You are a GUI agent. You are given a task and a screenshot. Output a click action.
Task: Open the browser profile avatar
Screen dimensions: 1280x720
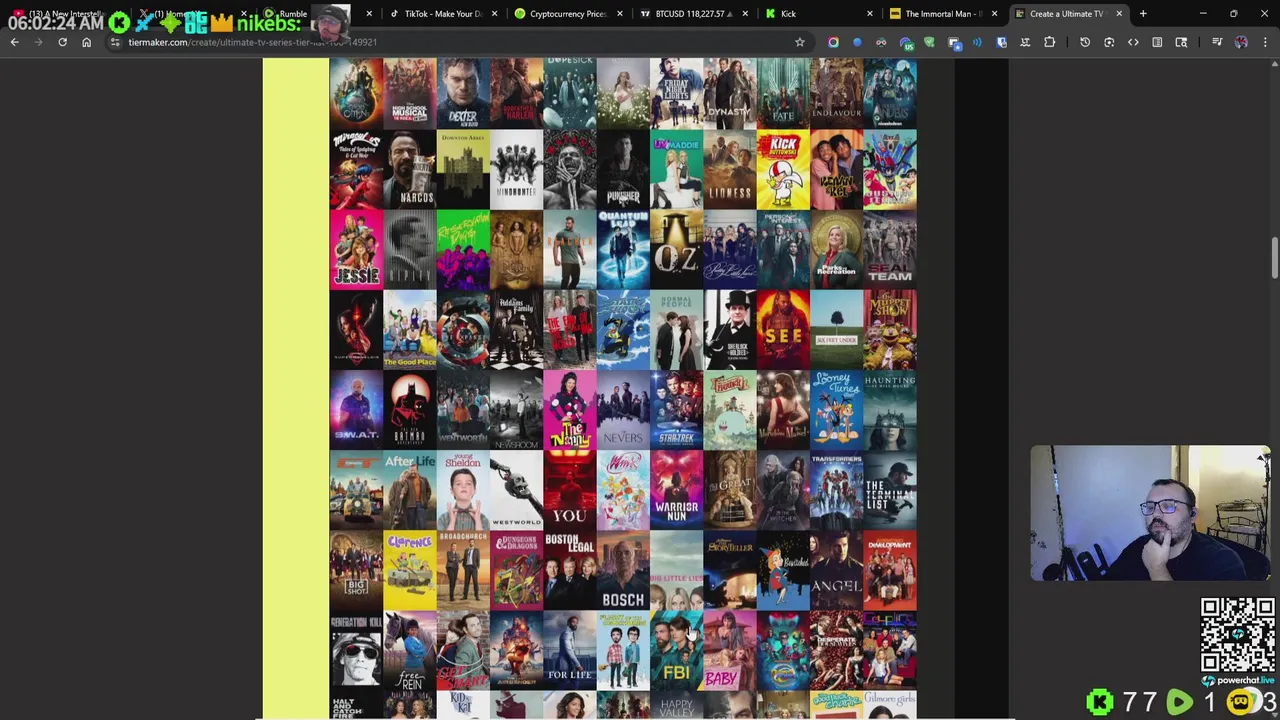point(1241,42)
